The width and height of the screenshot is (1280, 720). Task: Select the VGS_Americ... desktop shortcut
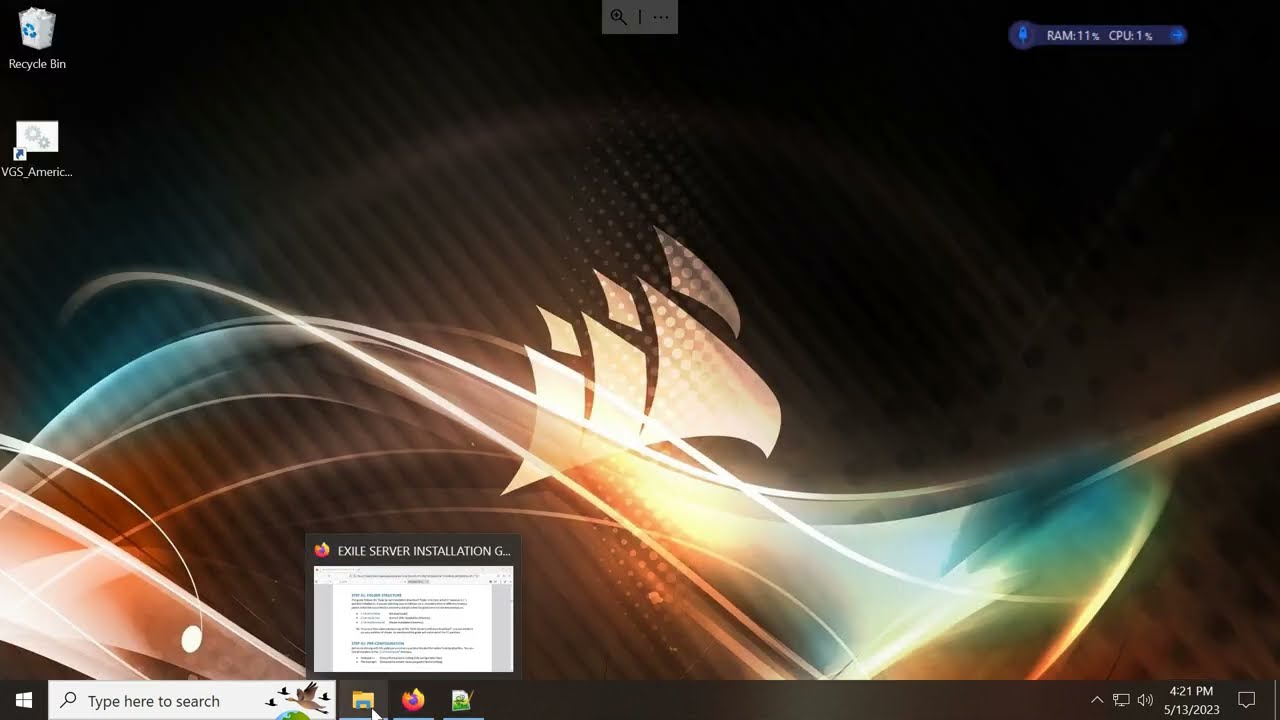pos(37,149)
